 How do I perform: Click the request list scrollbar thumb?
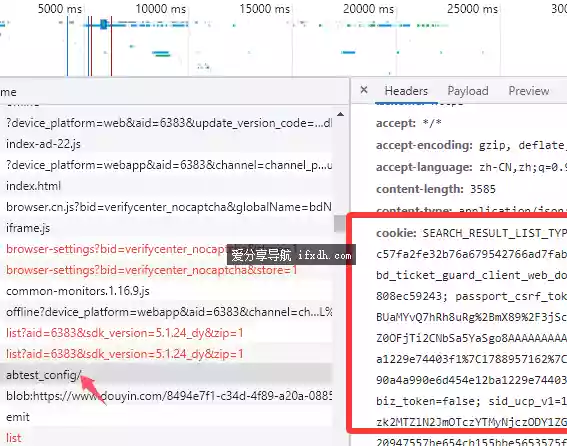[340, 224]
